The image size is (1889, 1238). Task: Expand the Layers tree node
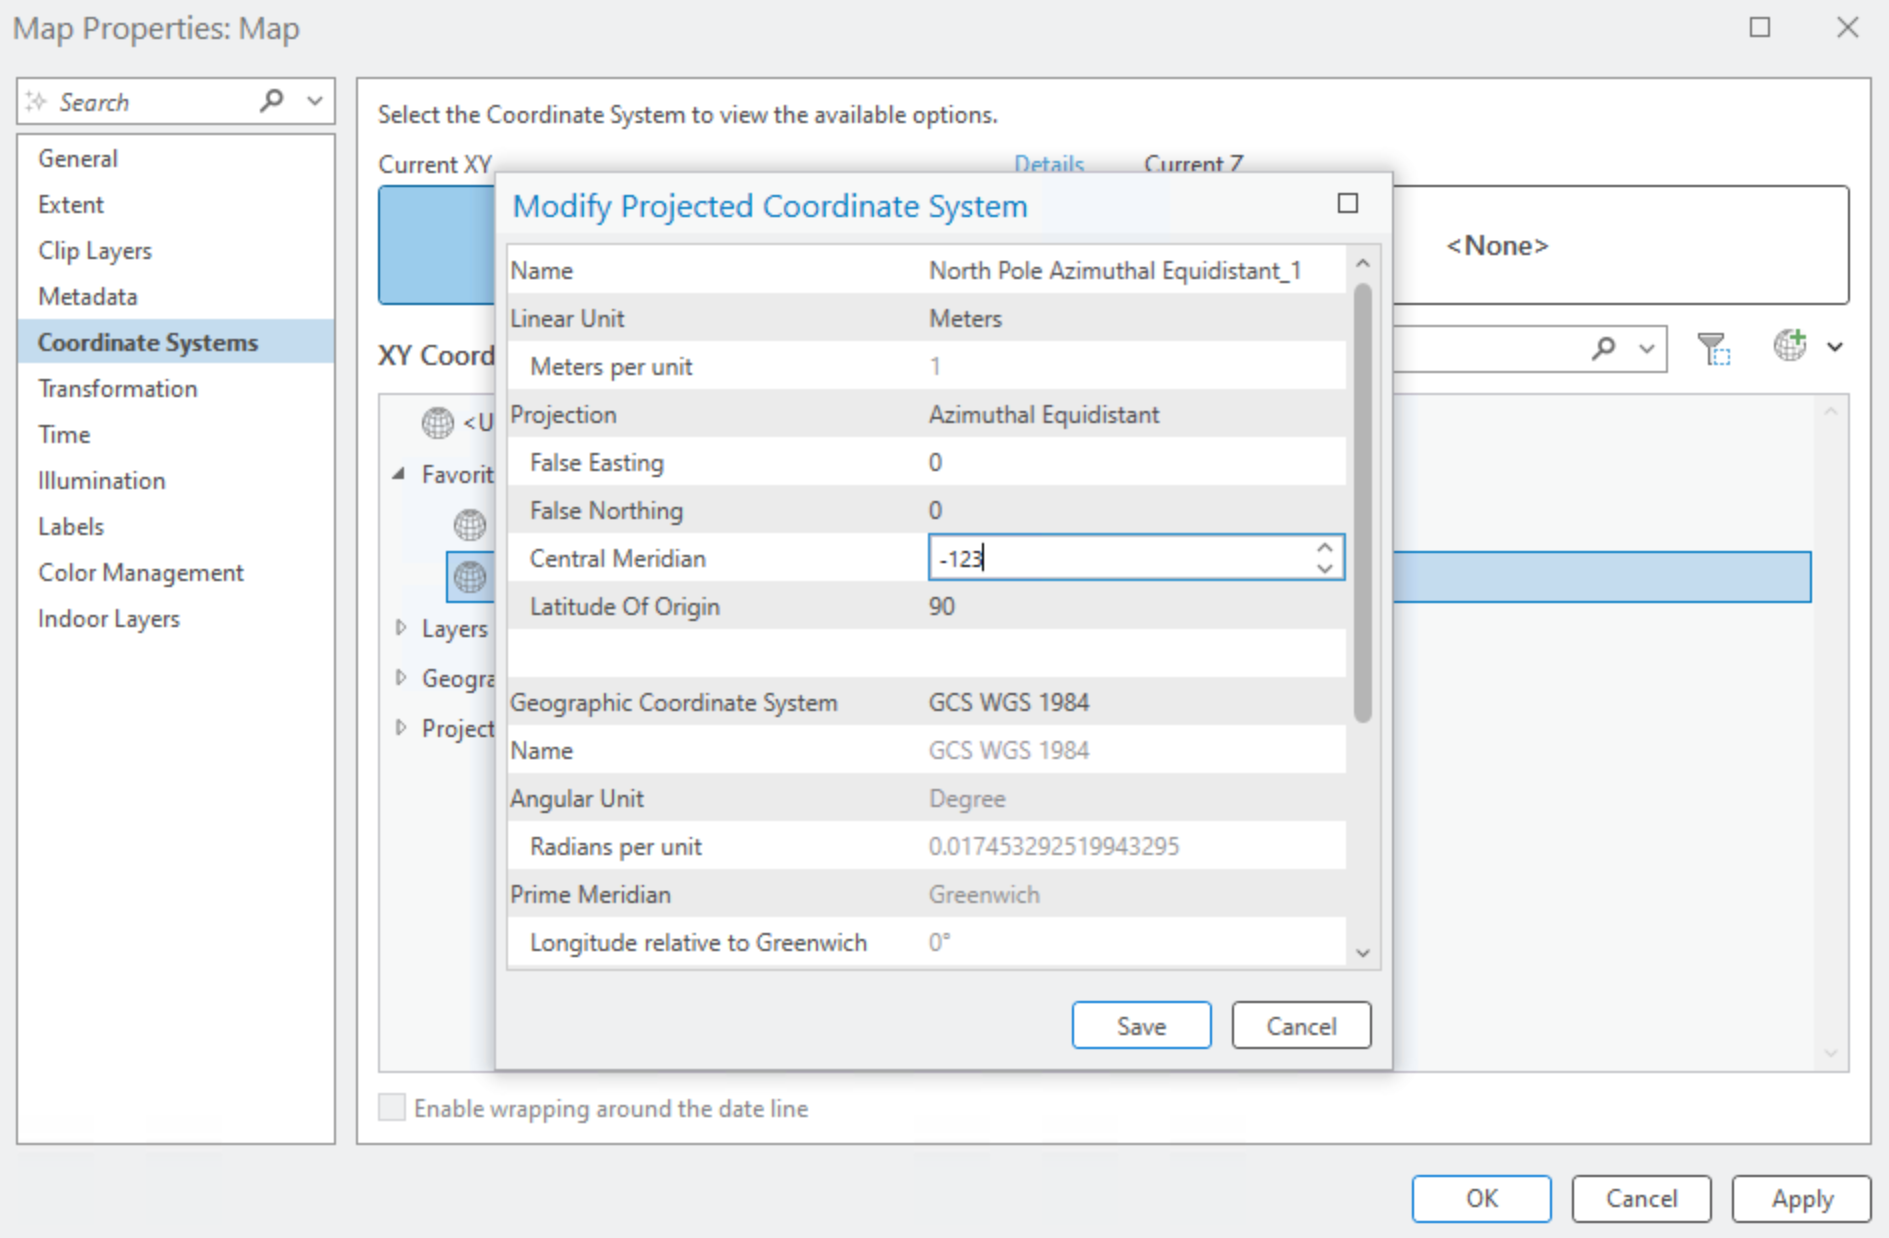coord(401,628)
